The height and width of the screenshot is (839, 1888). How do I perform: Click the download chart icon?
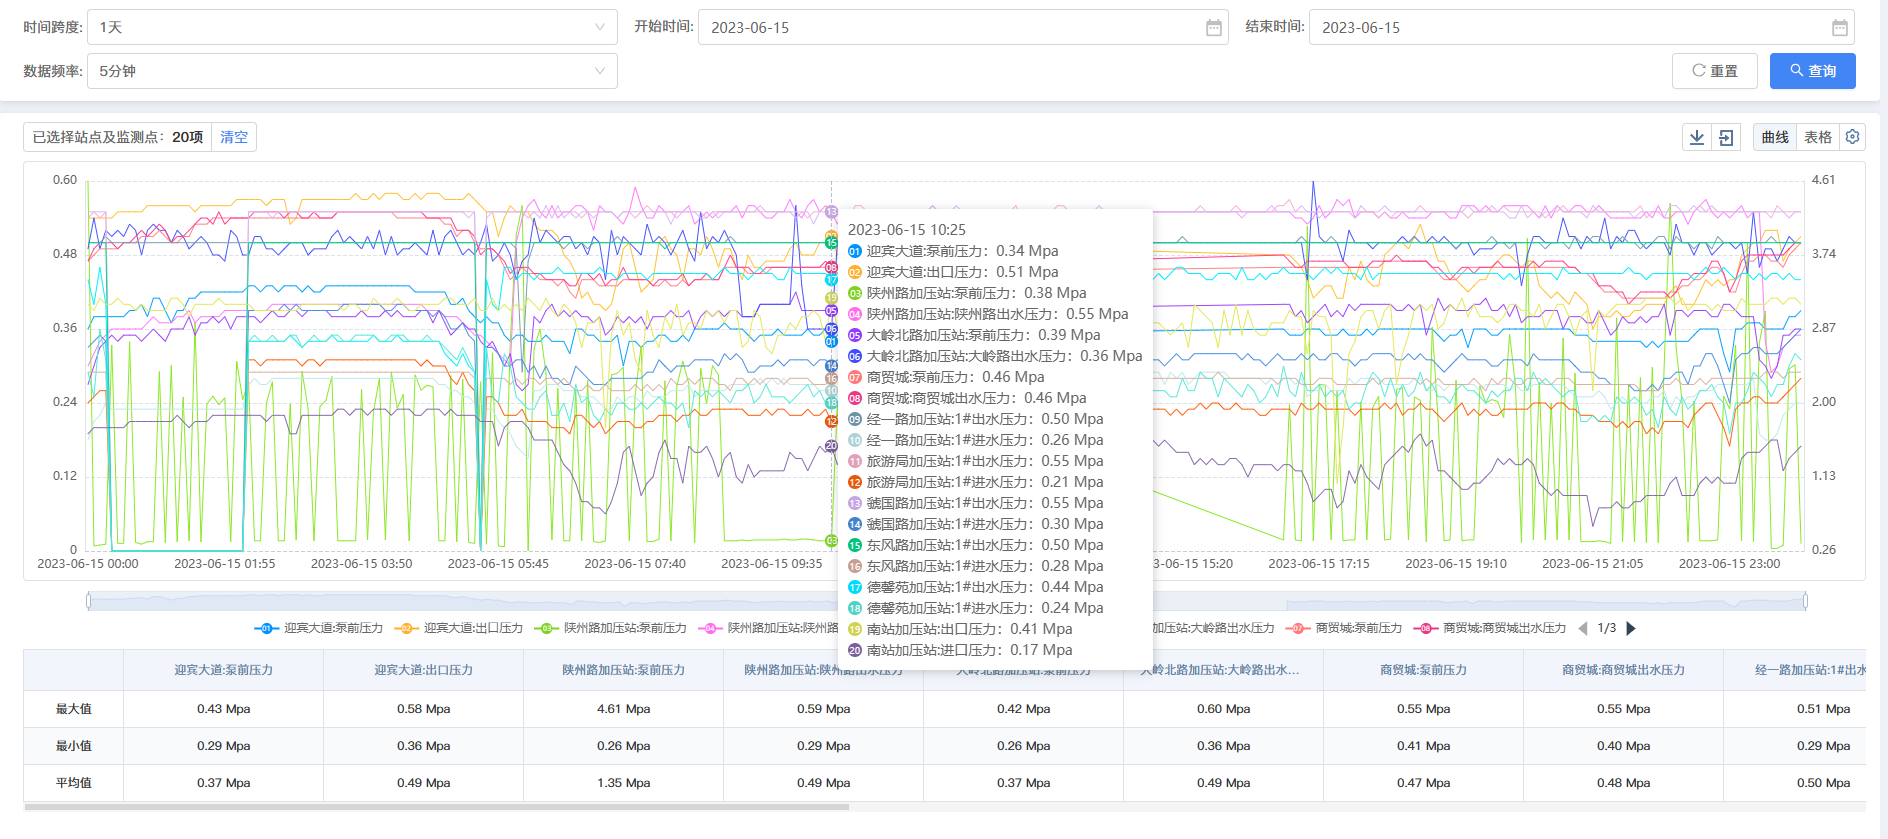[1697, 137]
